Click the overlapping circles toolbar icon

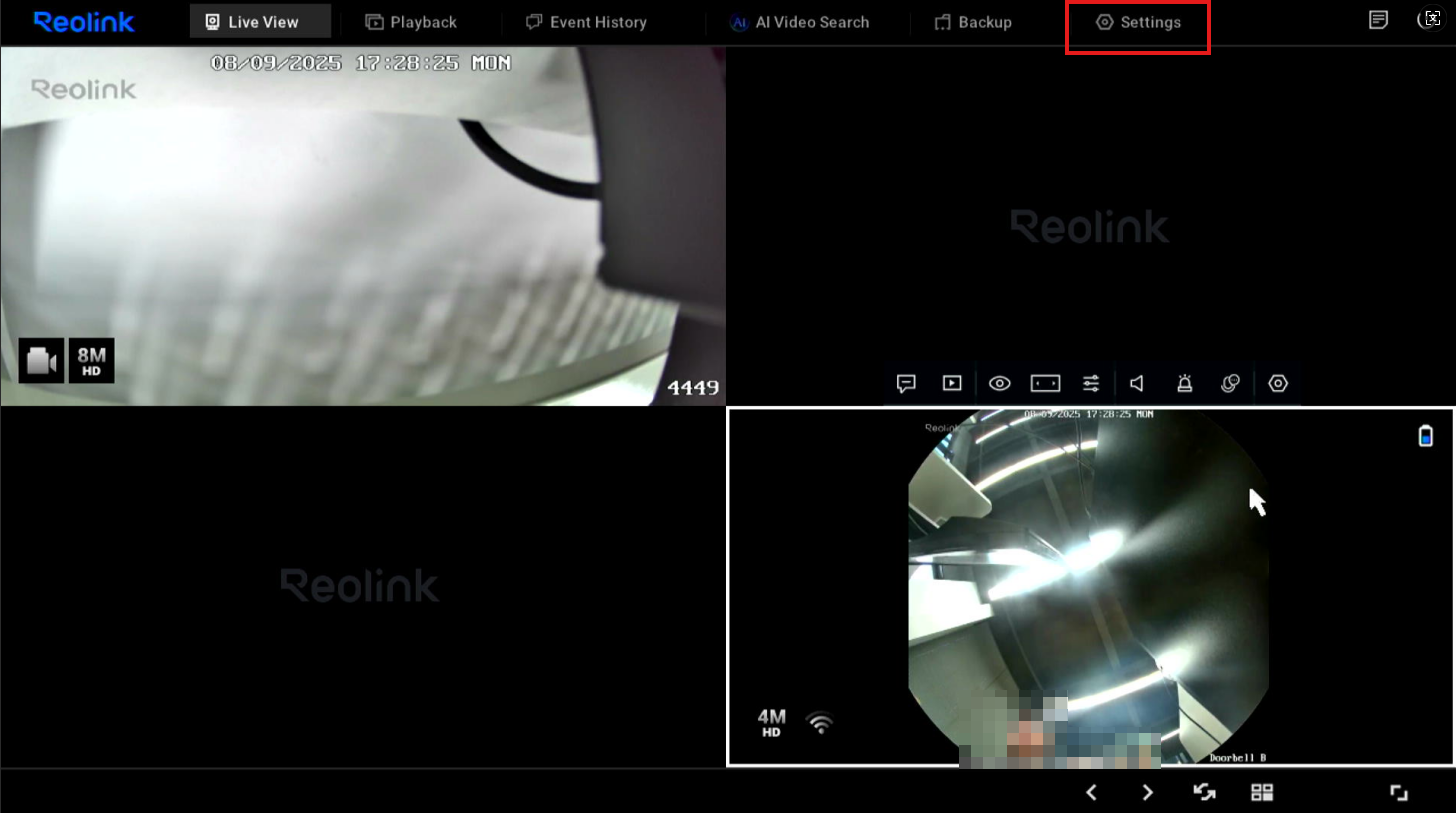click(1231, 383)
